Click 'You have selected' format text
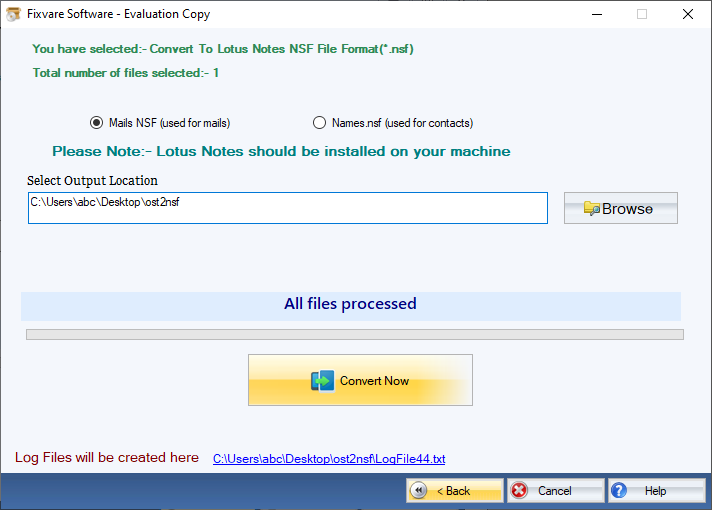The height and width of the screenshot is (510, 712). point(223,49)
